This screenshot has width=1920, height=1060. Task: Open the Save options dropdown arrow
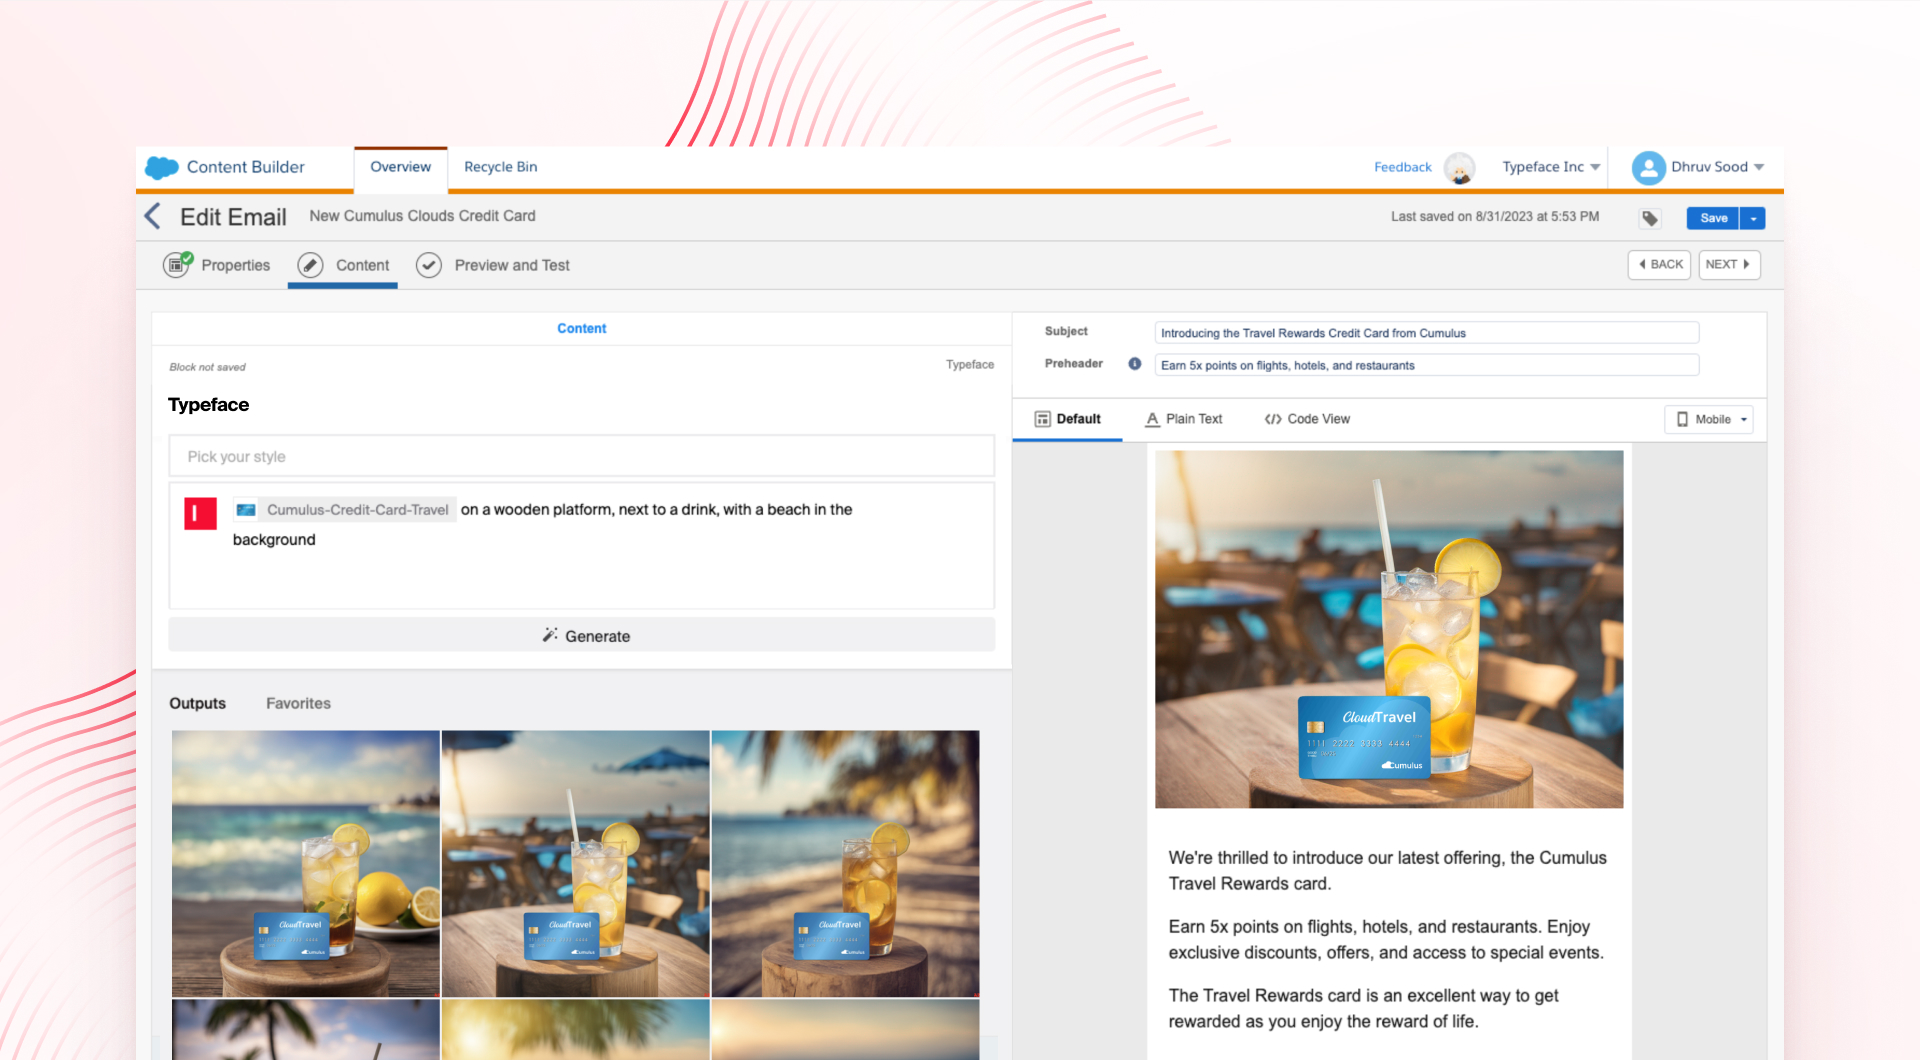[x=1752, y=217]
